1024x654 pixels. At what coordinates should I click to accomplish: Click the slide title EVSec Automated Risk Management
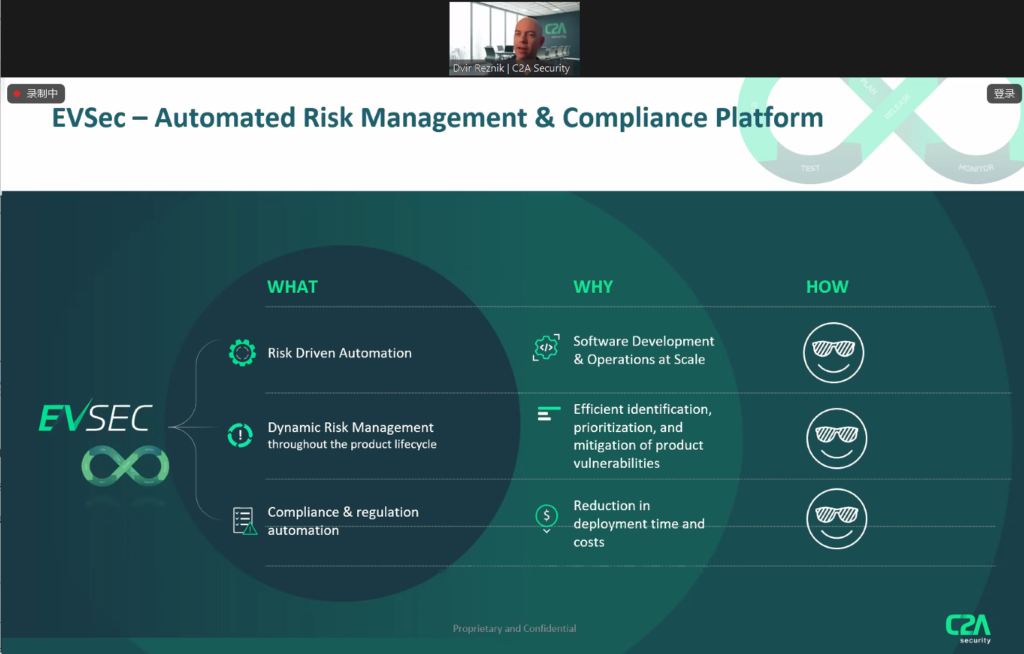(x=437, y=118)
